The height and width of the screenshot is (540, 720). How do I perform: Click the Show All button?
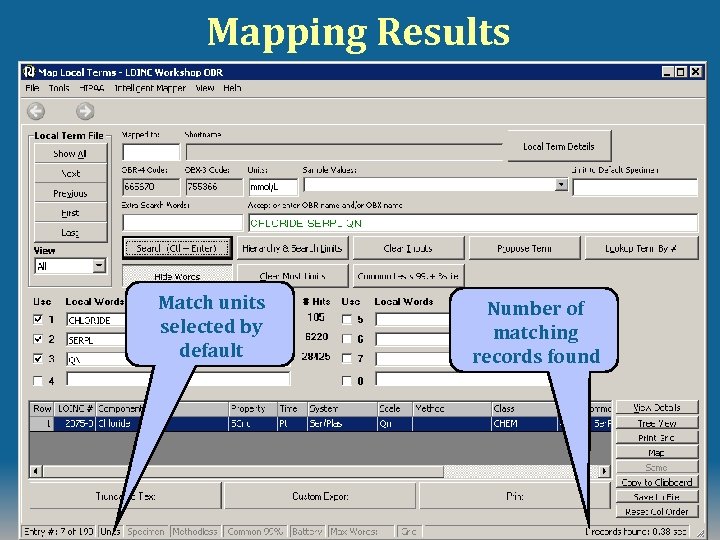coord(70,154)
